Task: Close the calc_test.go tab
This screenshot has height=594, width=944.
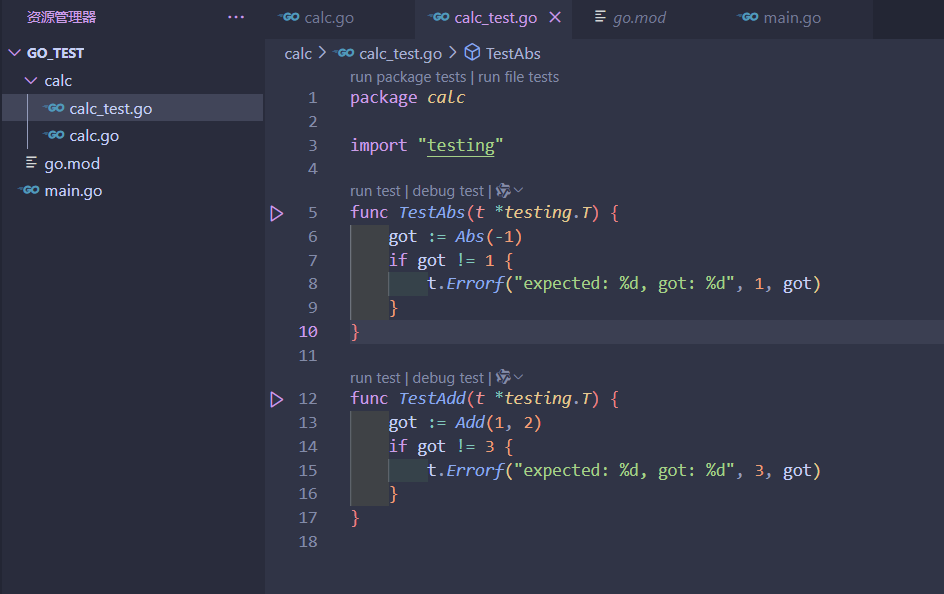Action: [x=555, y=17]
